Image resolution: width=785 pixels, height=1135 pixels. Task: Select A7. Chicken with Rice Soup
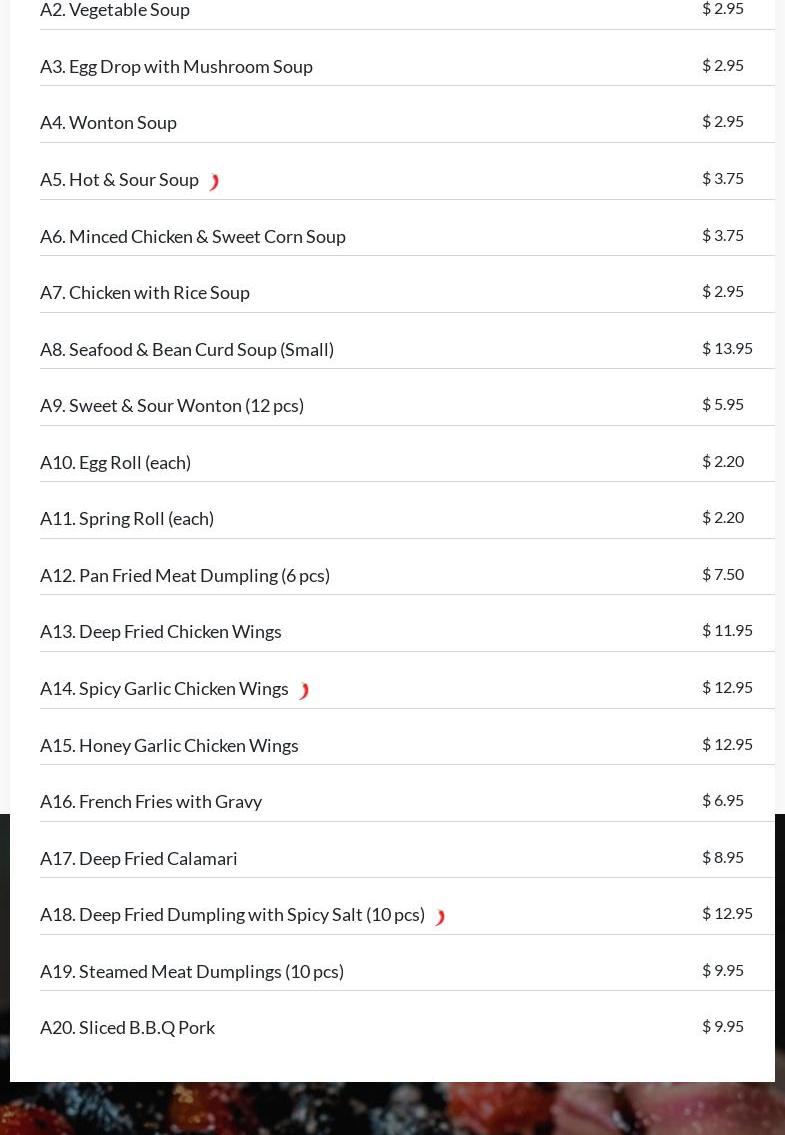point(145,292)
